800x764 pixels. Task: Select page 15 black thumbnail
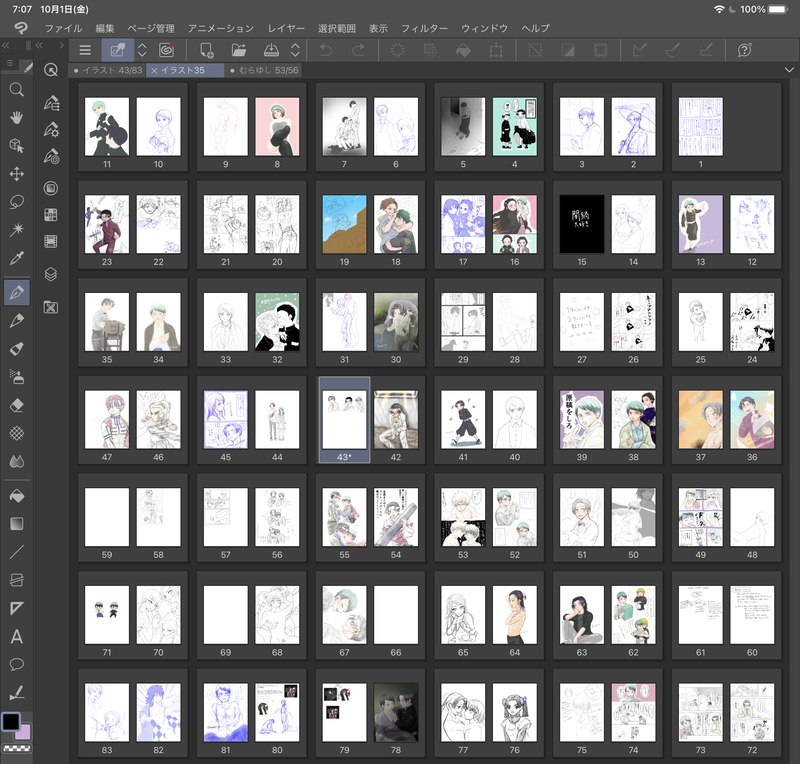(x=582, y=224)
